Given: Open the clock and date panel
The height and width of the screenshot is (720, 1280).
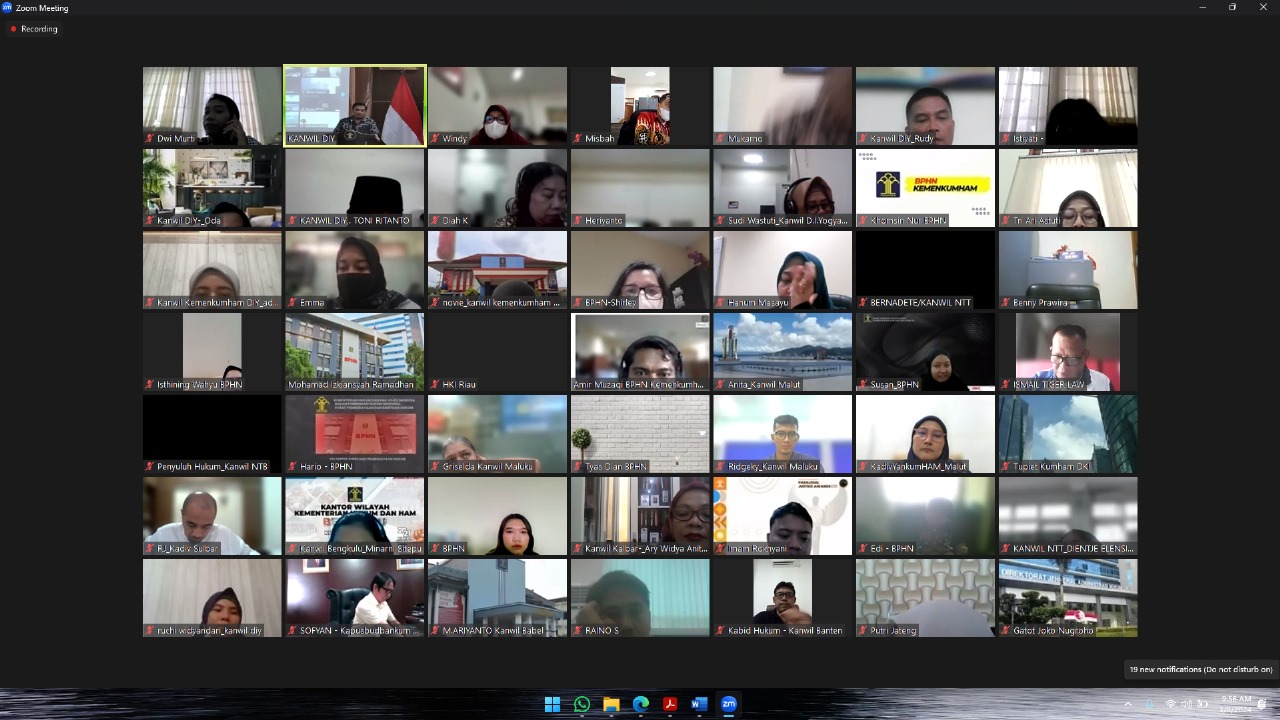Looking at the screenshot, I should [1235, 704].
